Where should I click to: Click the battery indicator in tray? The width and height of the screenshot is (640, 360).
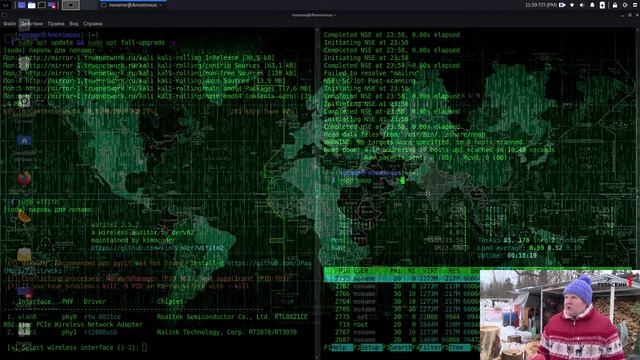(x=602, y=5)
